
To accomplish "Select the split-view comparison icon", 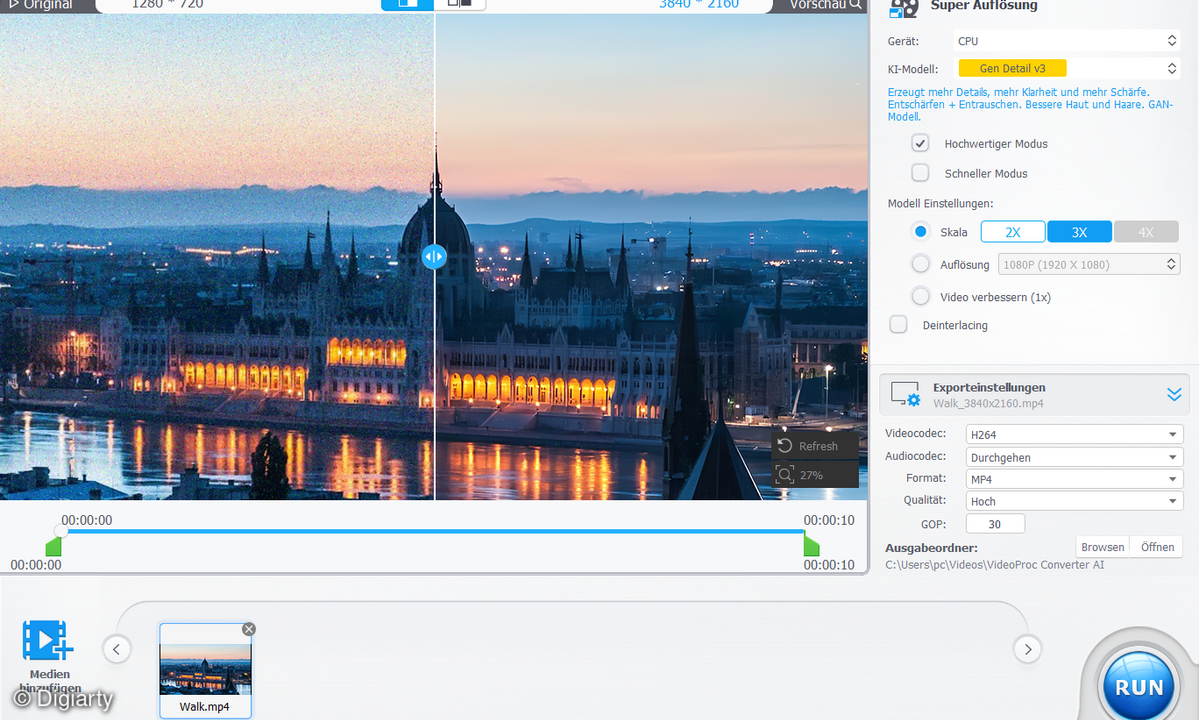I will (407, 5).
